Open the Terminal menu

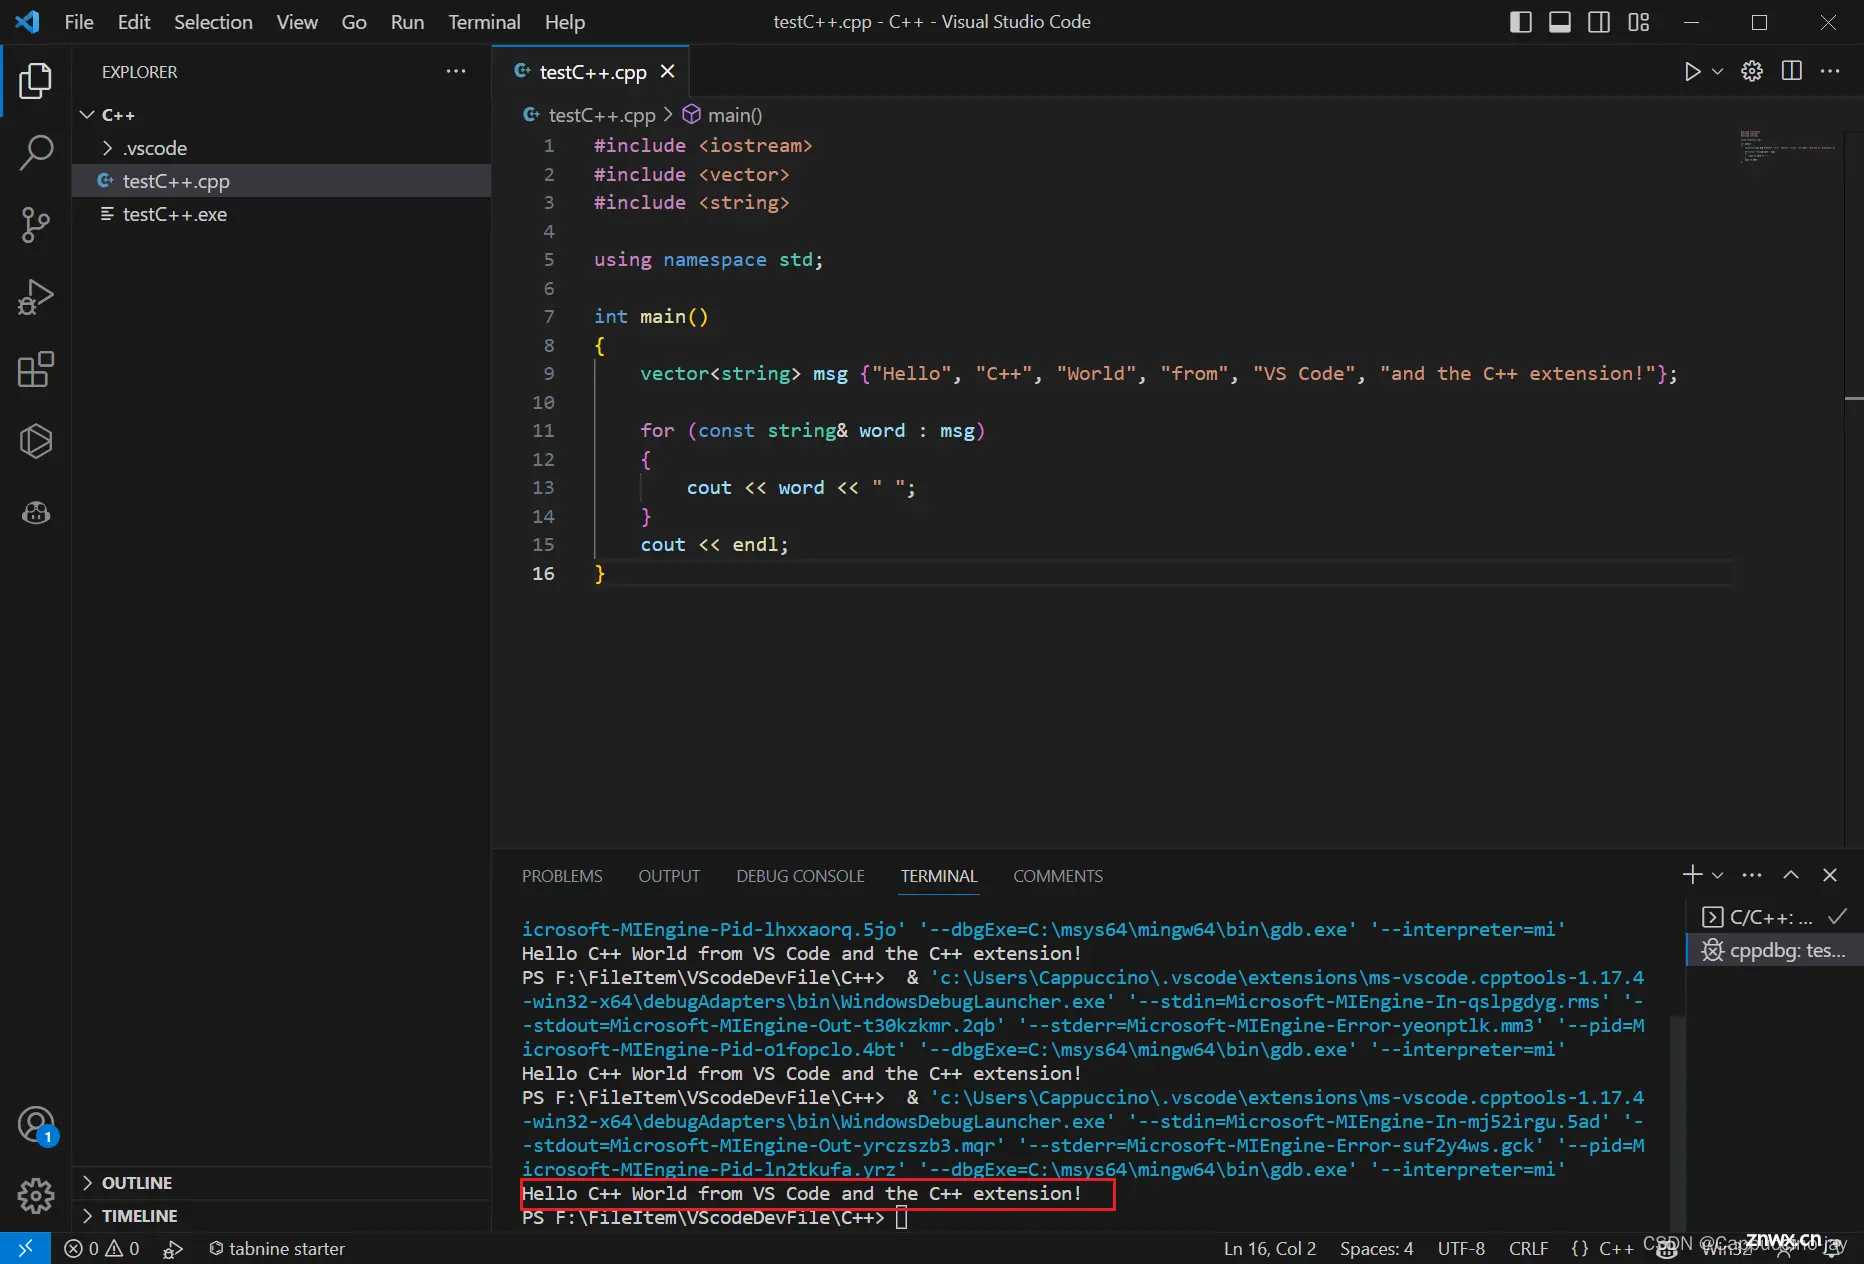pyautogui.click(x=484, y=22)
